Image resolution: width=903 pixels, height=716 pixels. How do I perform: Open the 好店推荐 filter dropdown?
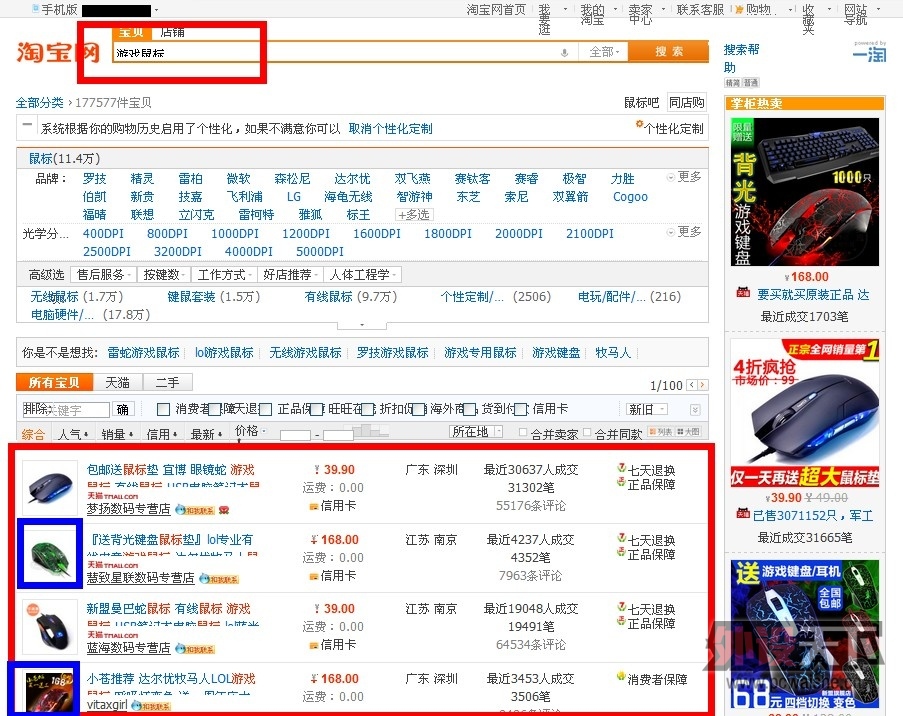291,275
